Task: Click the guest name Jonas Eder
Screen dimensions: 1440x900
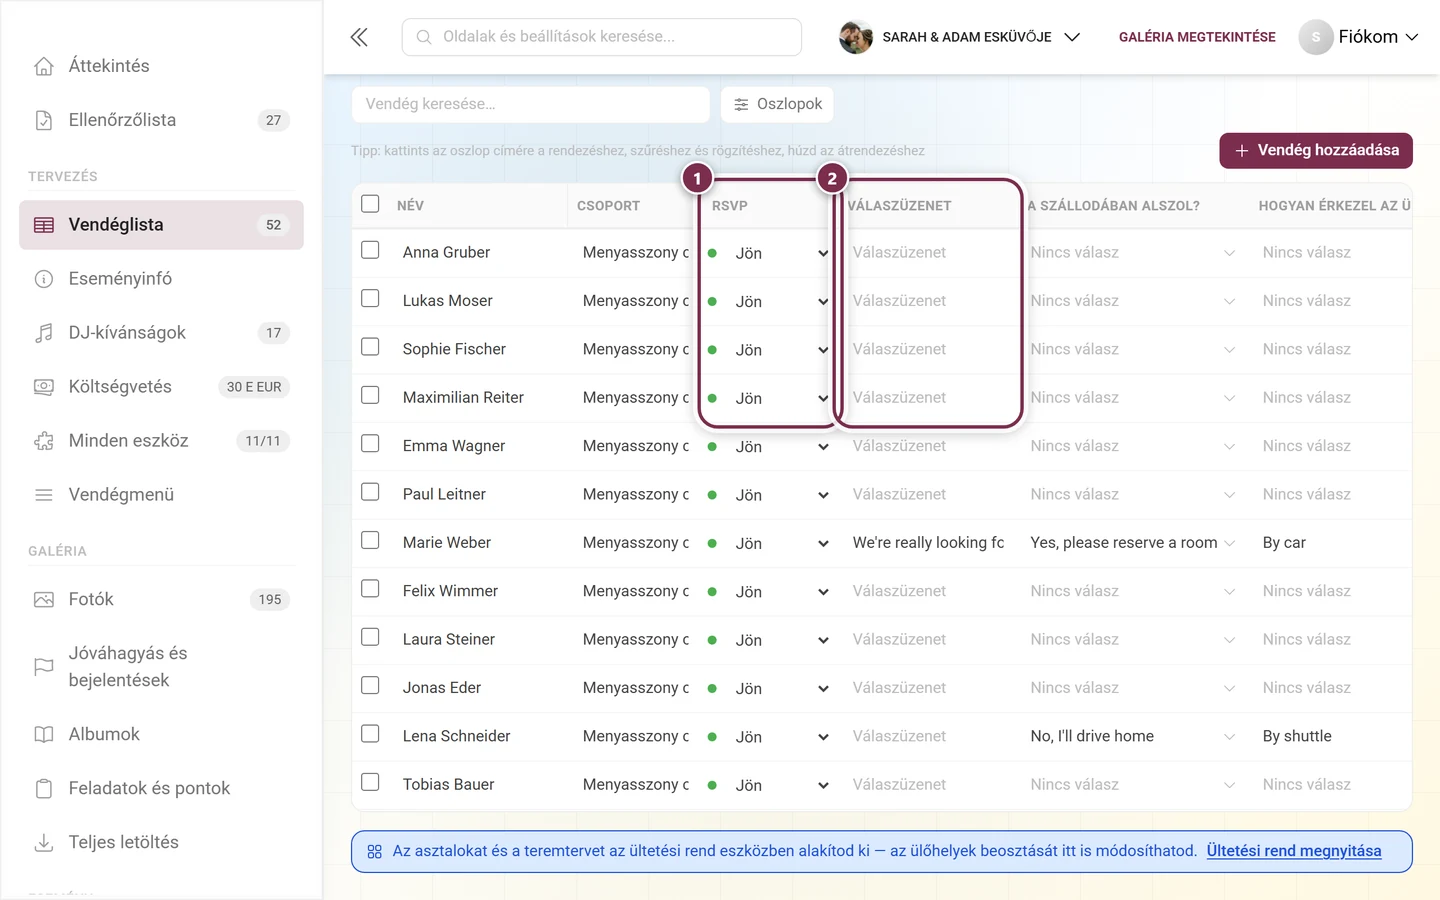Action: [x=442, y=688]
